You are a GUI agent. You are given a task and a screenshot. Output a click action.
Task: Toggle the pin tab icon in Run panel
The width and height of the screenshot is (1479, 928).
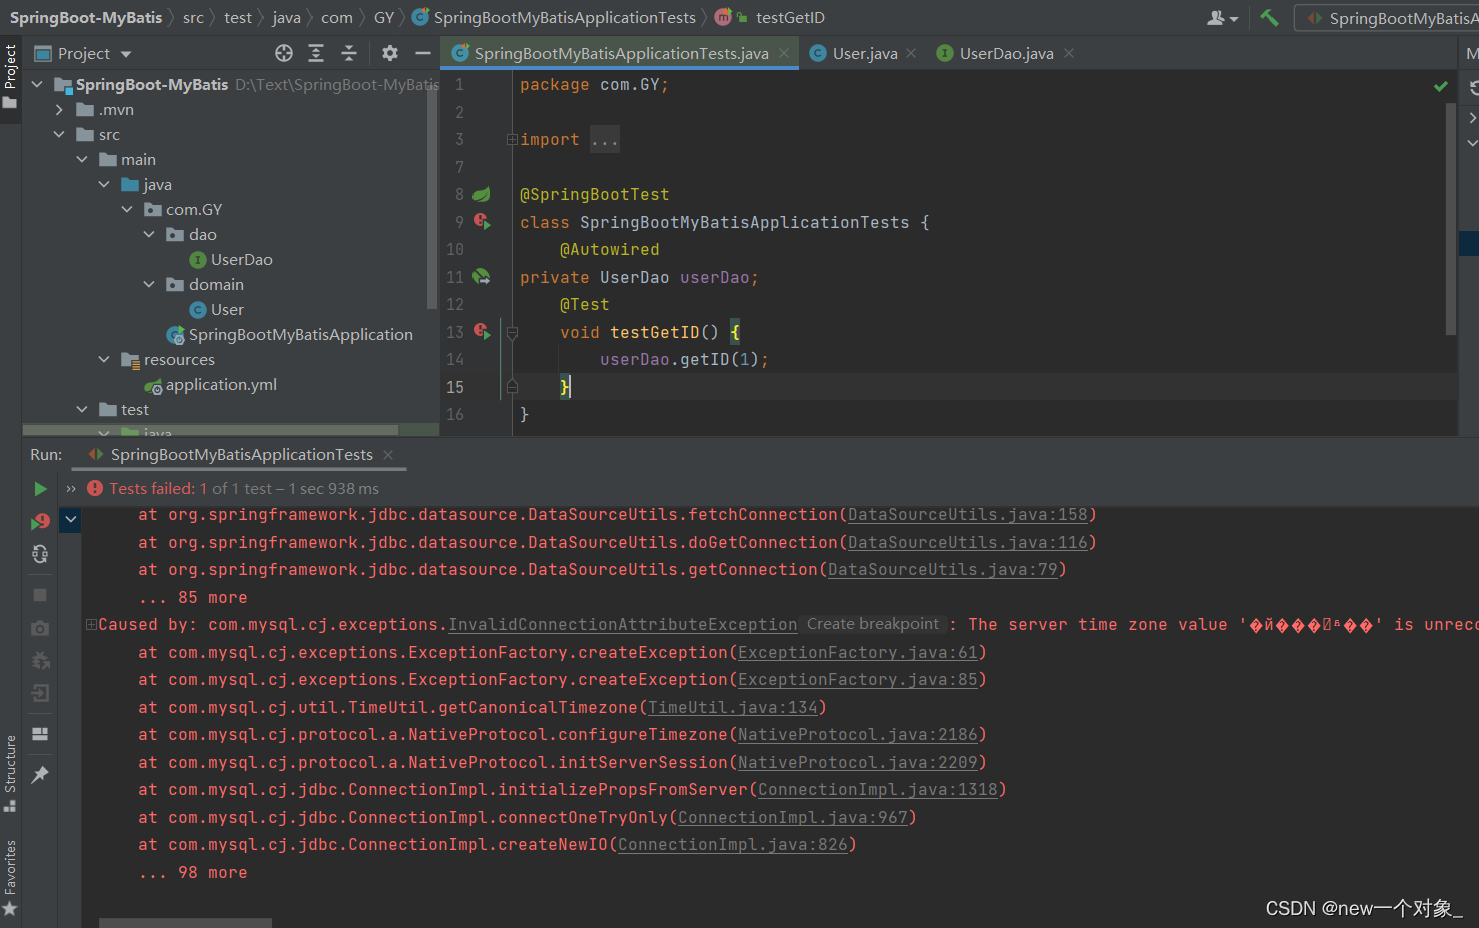click(40, 775)
